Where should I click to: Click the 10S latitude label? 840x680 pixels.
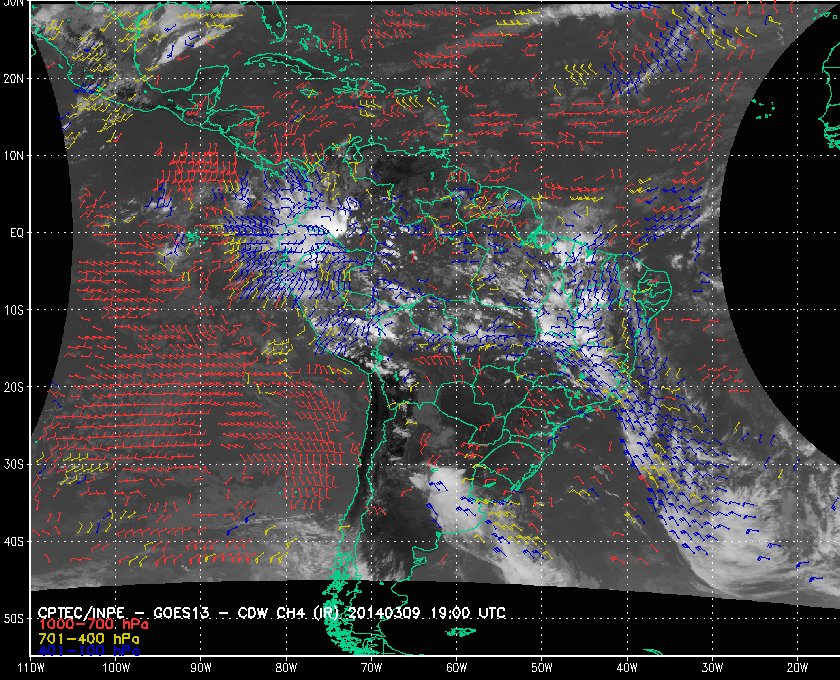(14, 310)
